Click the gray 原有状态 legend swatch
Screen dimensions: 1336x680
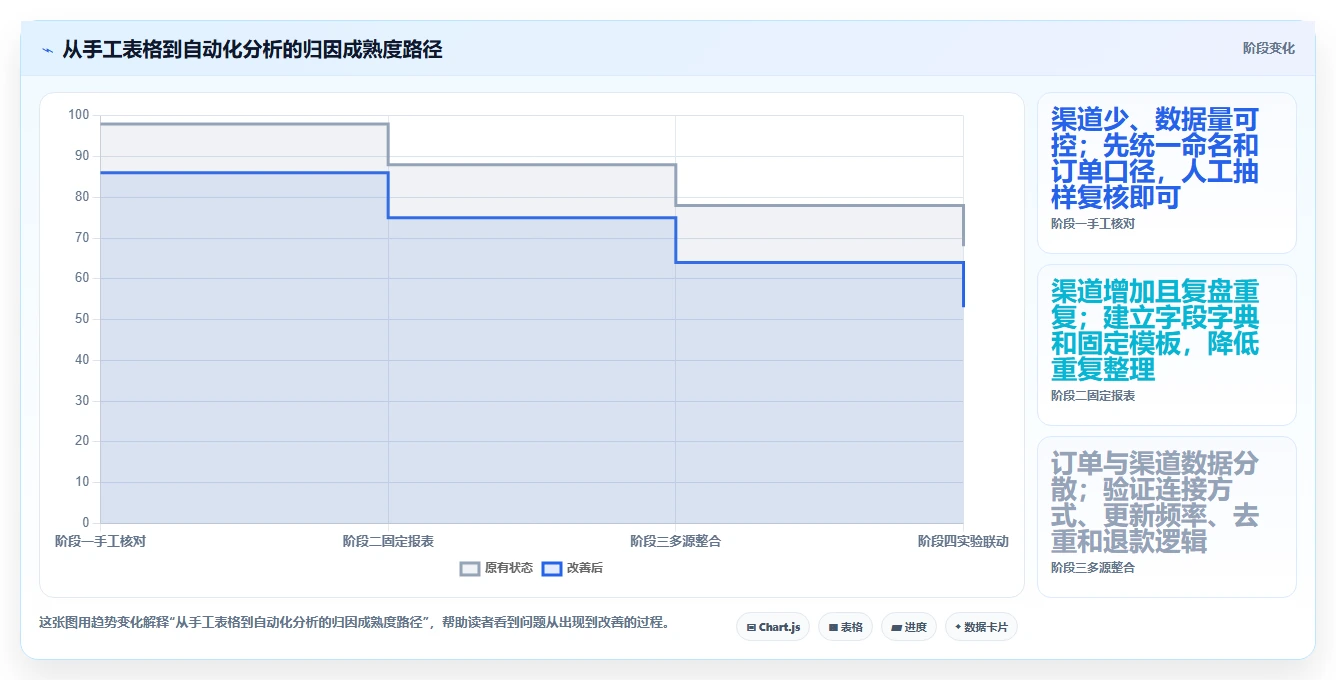pyautogui.click(x=470, y=568)
